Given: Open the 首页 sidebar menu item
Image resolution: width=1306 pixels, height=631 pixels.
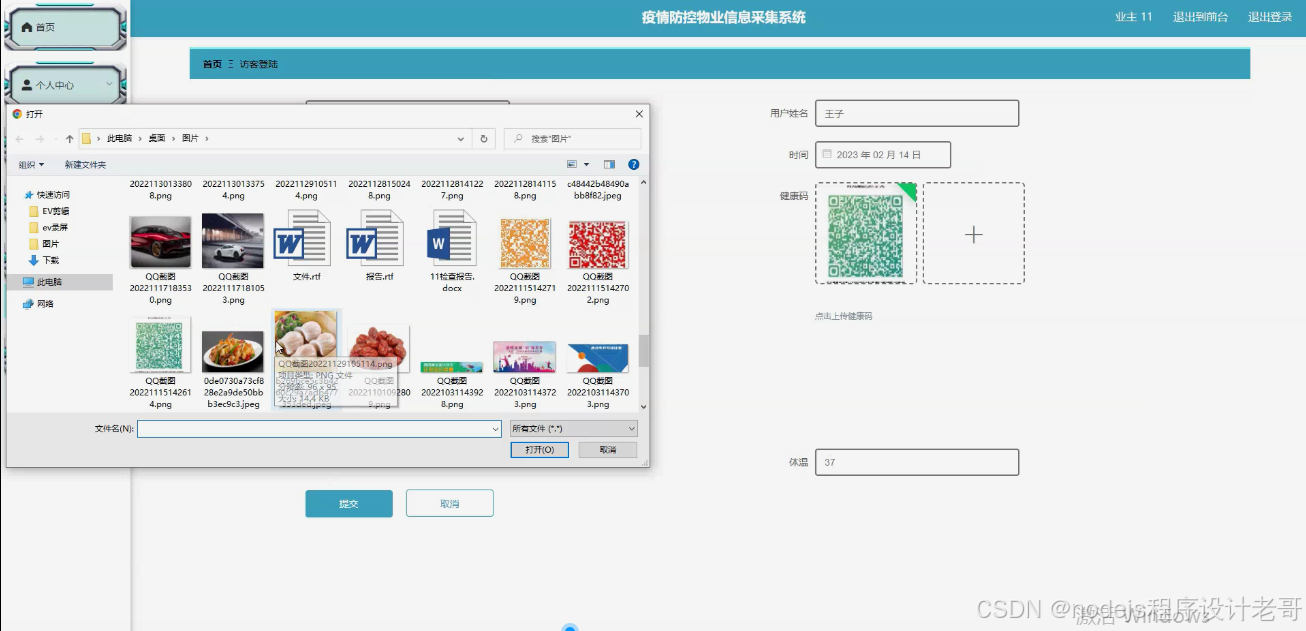Looking at the screenshot, I should (66, 28).
